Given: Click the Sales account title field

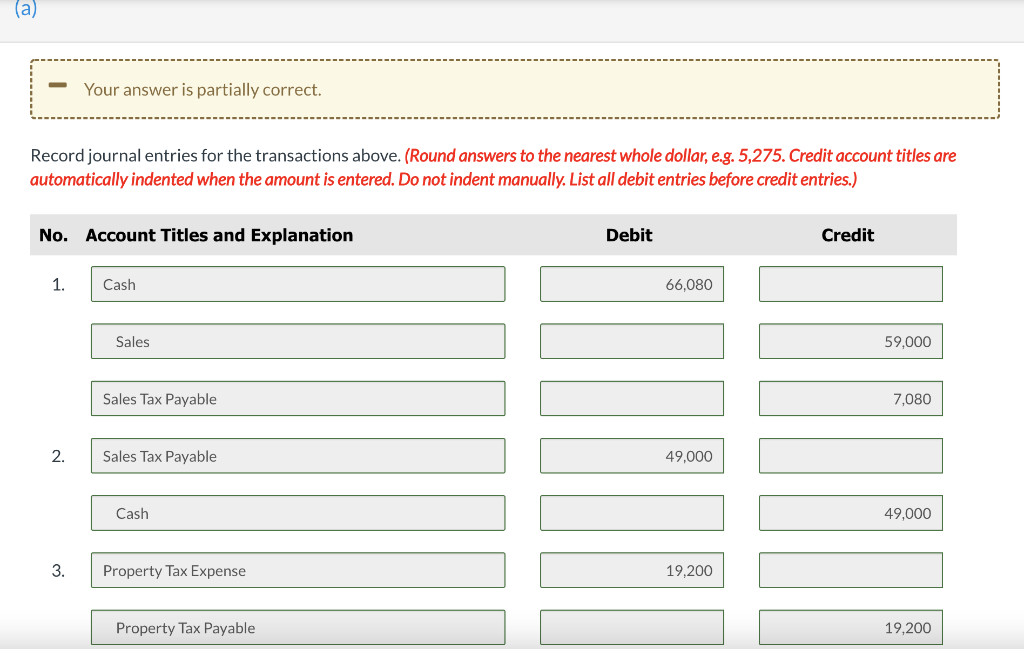Looking at the screenshot, I should pos(297,341).
